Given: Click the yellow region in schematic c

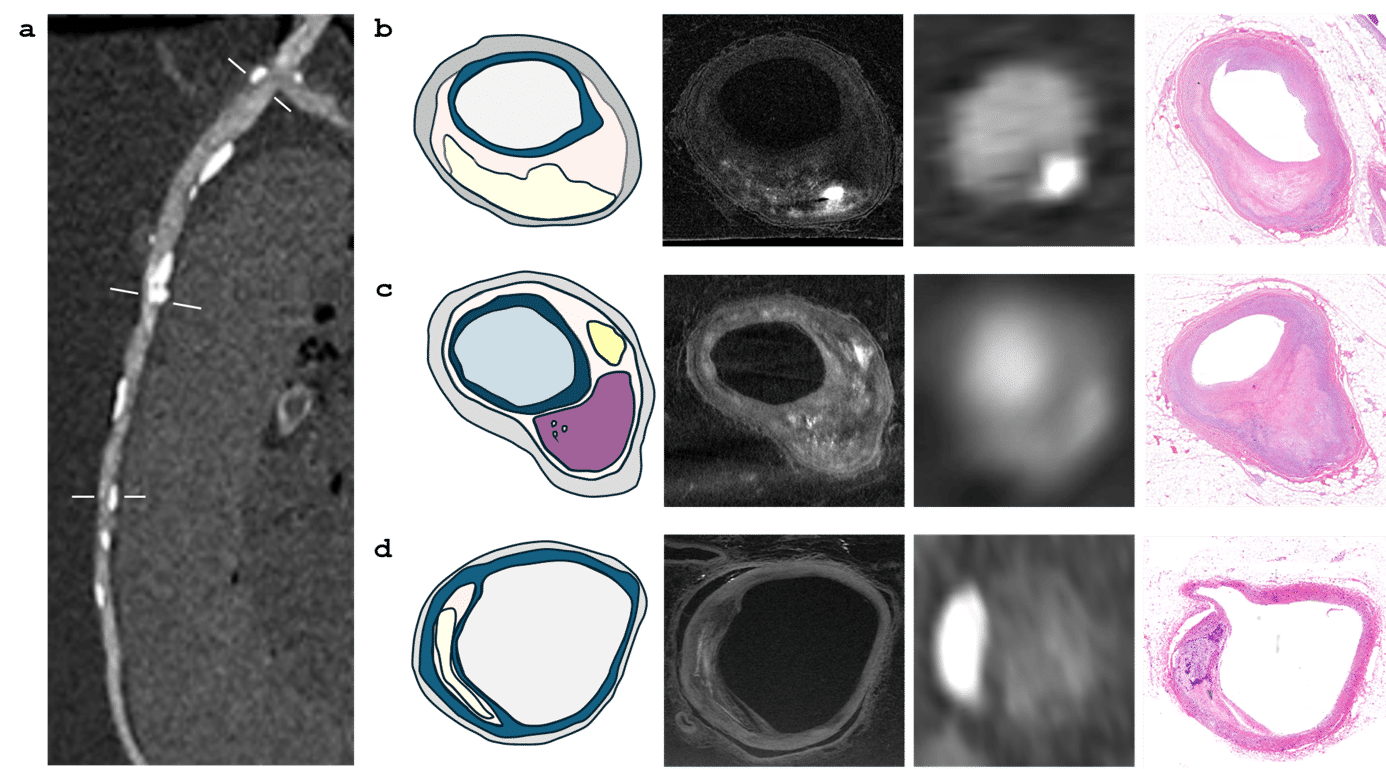Looking at the screenshot, I should [x=606, y=344].
